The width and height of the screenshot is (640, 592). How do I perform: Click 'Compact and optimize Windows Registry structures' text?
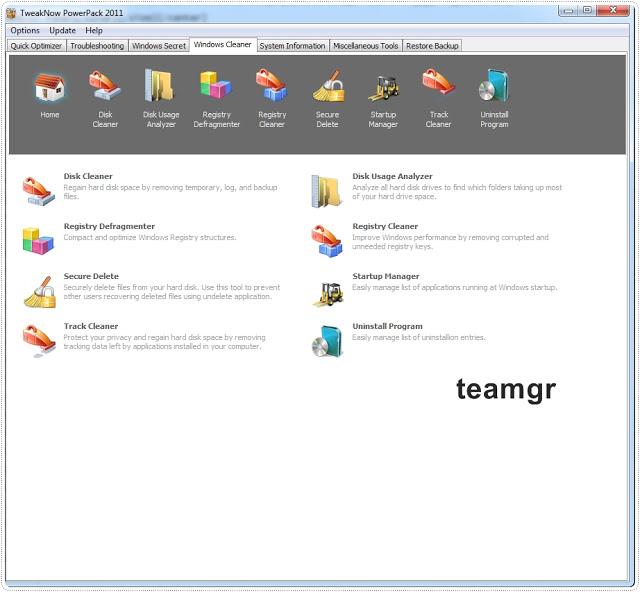point(150,237)
